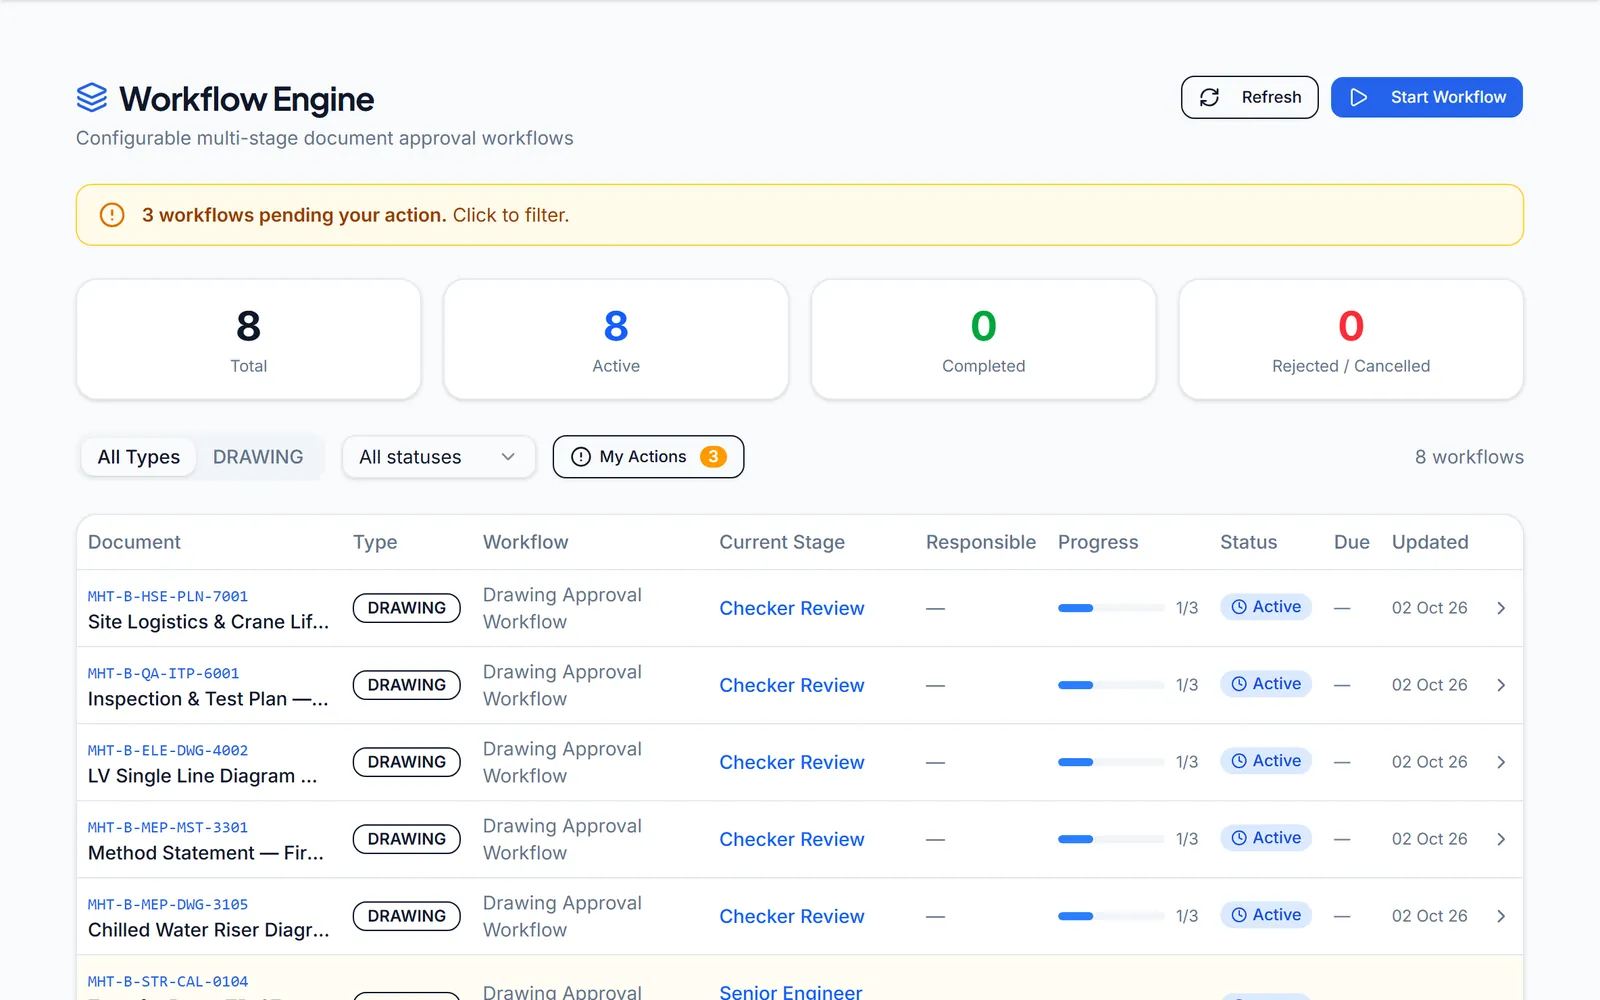1600x1000 pixels.
Task: Click the pending workflows banner to filter
Action: (800, 215)
